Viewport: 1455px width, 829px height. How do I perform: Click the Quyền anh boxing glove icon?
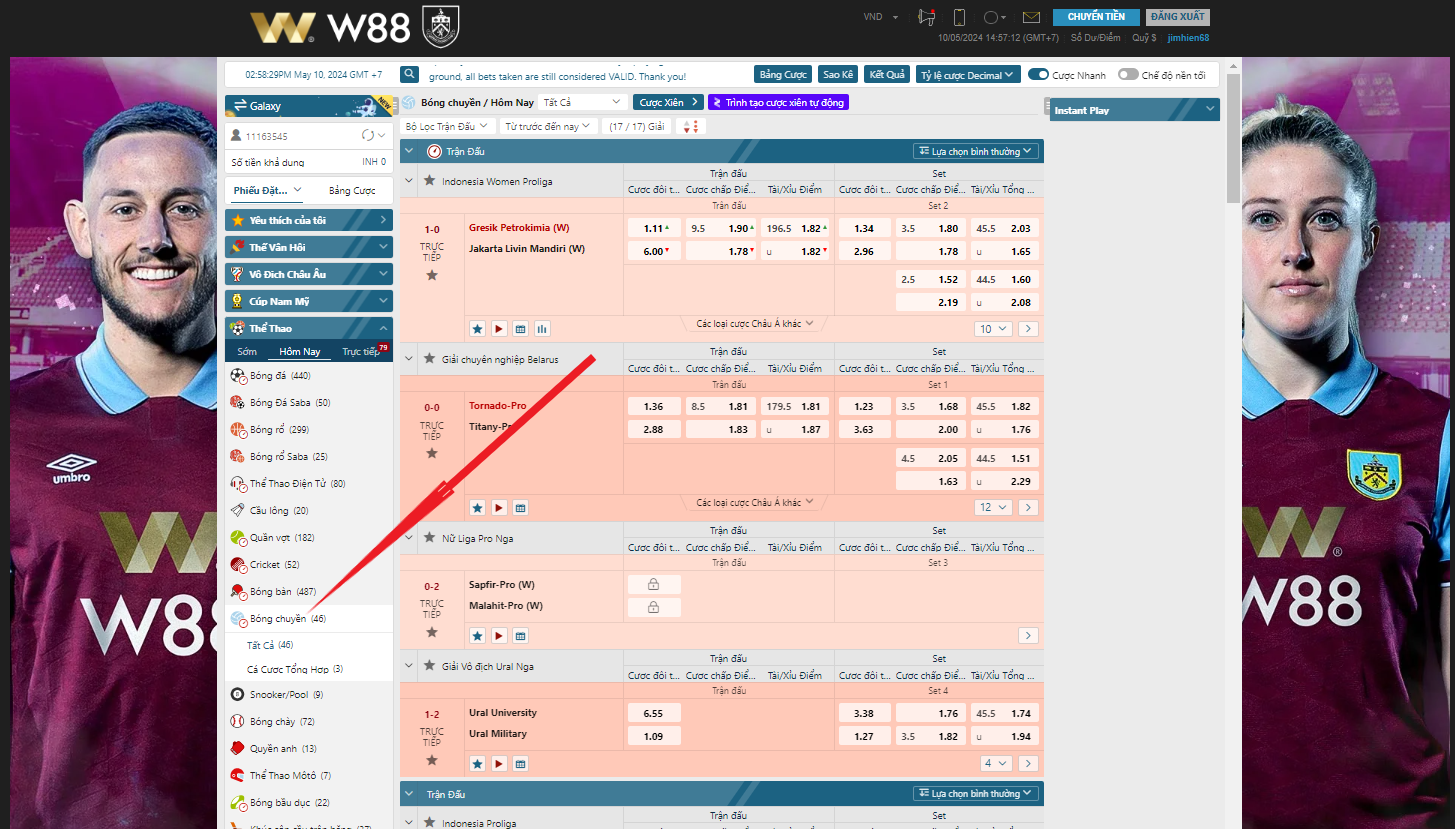pos(238,748)
